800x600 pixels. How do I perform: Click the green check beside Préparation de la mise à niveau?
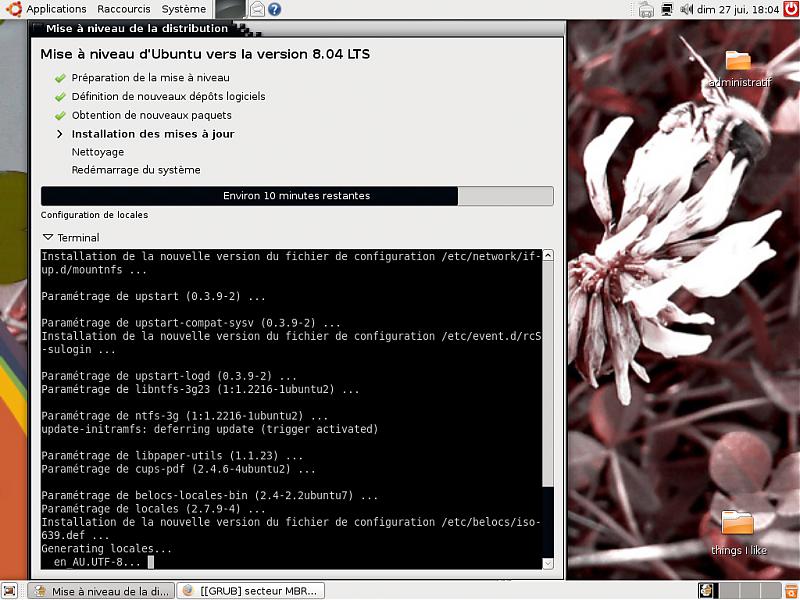[60, 78]
